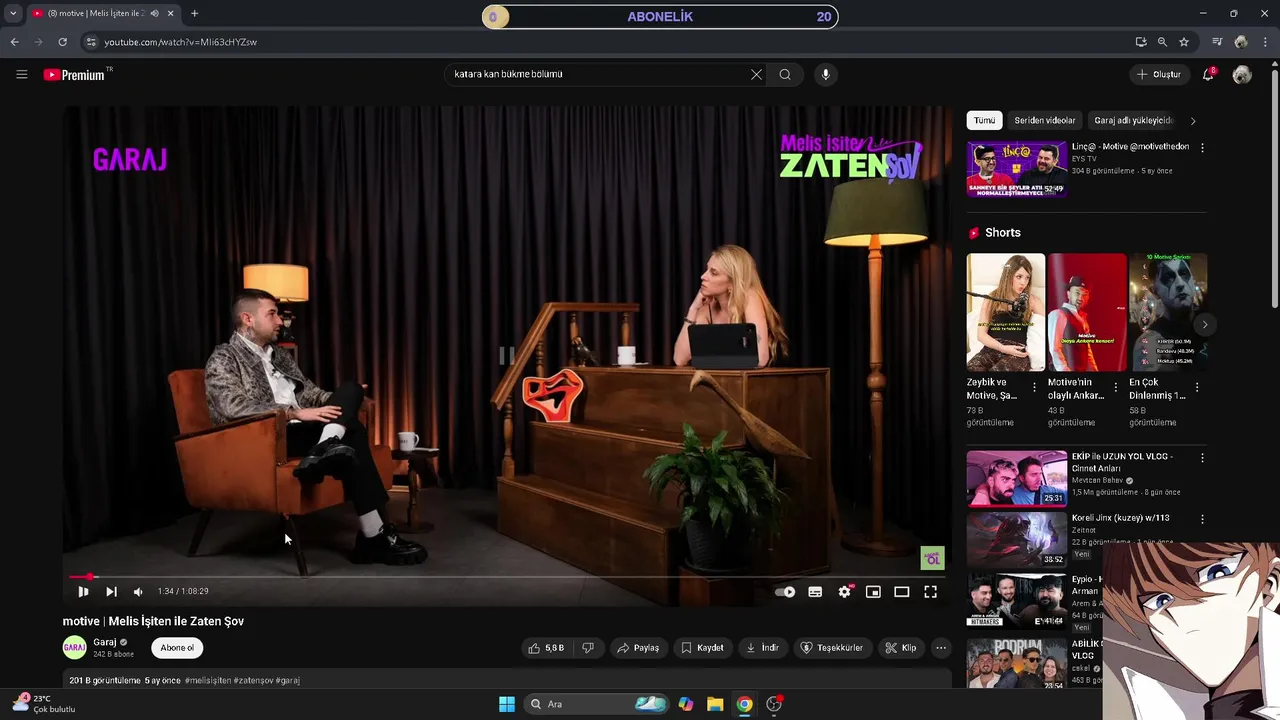Toggle theater mode

902,592
